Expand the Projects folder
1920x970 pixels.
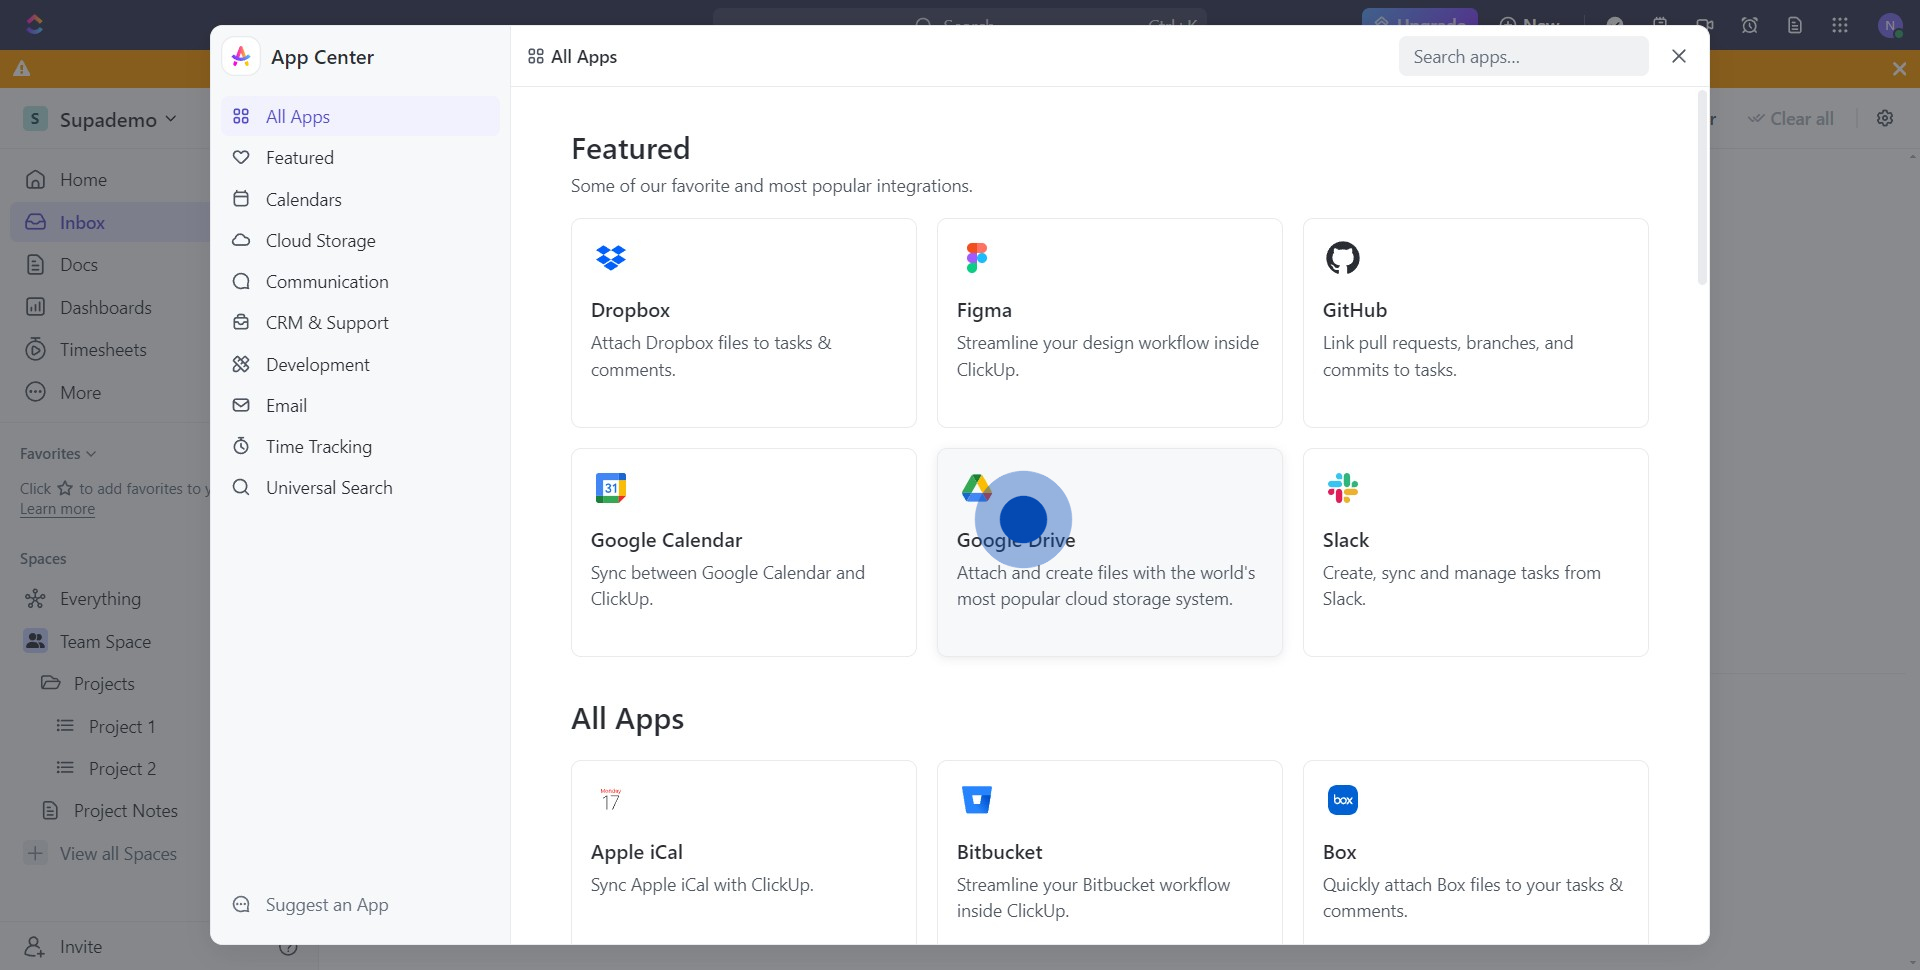pos(104,683)
